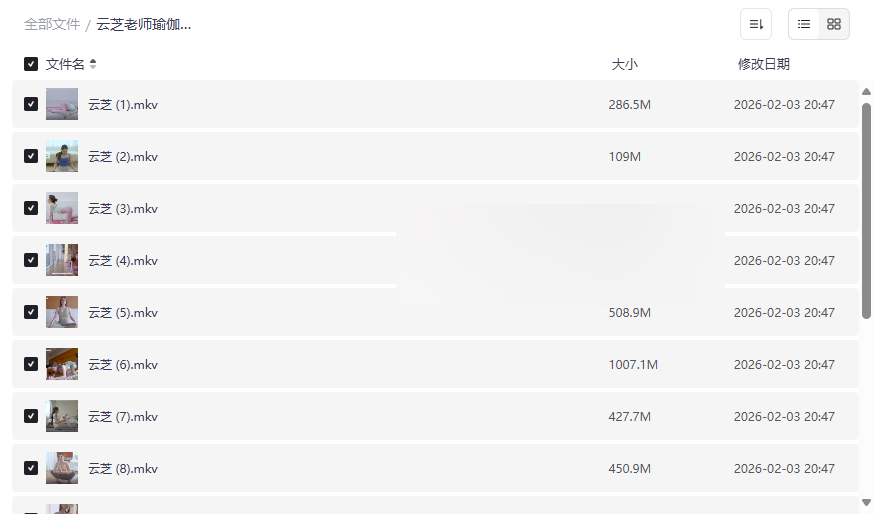Deselect 云芝 (7).mkv using its checkbox
This screenshot has width=874, height=514.
click(31, 416)
